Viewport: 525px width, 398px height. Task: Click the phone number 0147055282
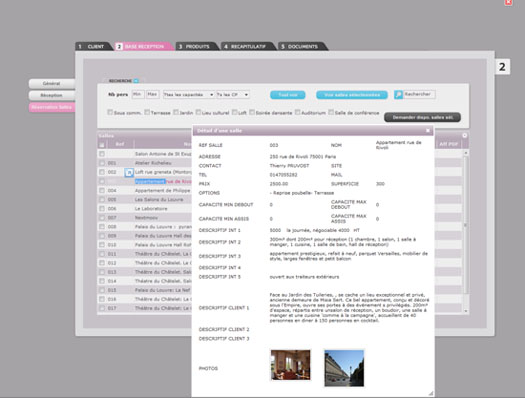[x=283, y=175]
